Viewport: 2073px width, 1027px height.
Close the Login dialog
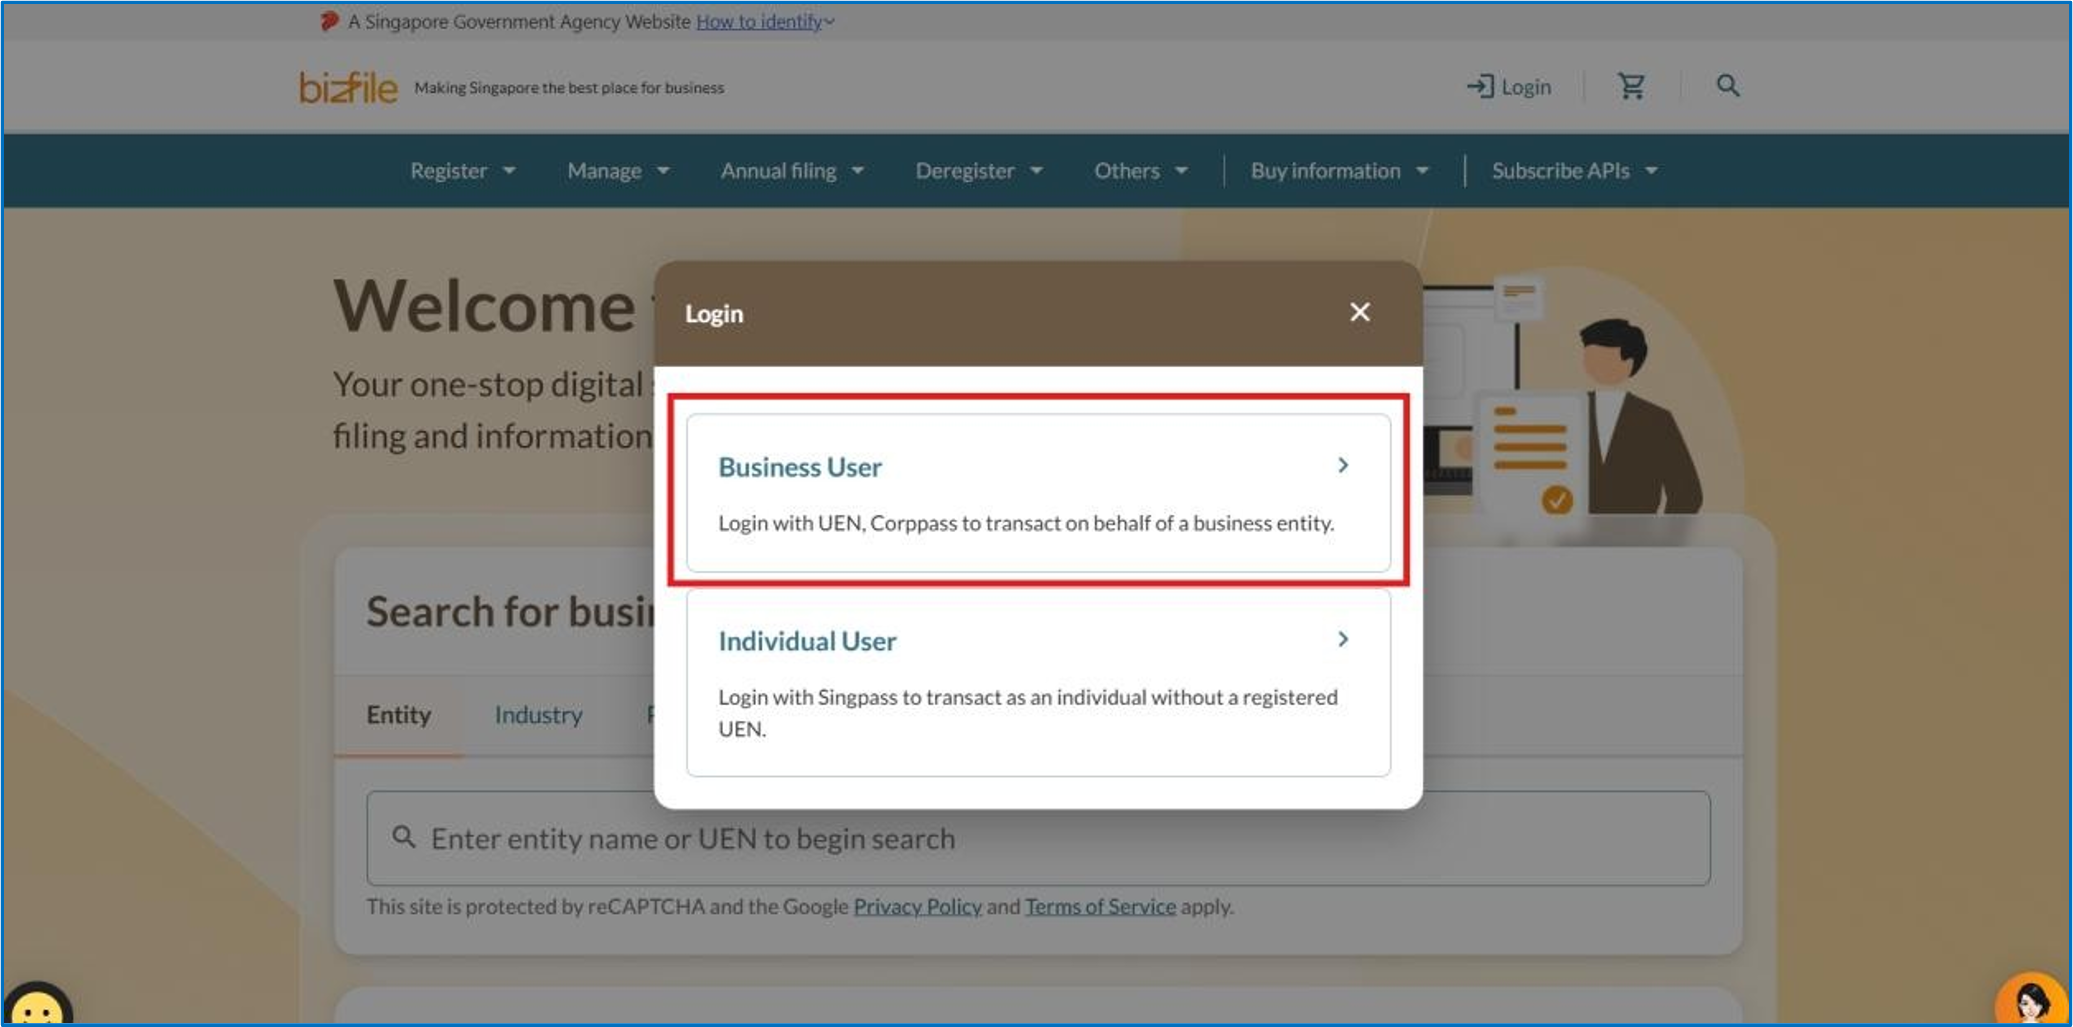tap(1359, 312)
